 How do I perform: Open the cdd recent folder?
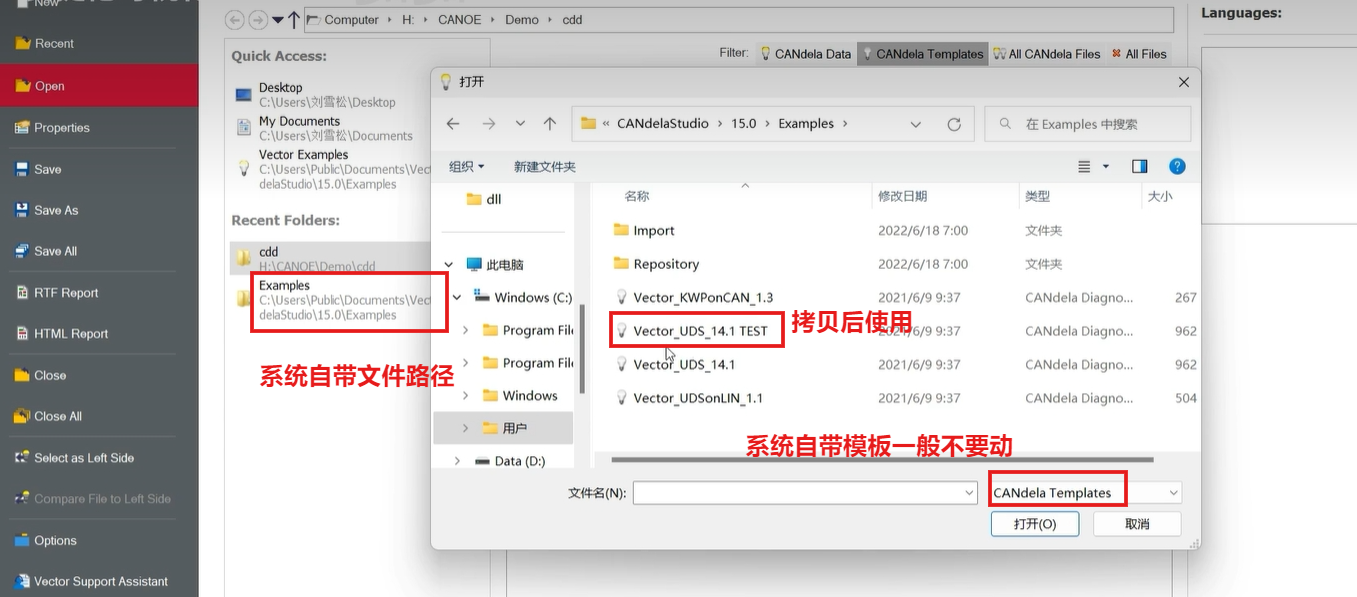point(330,259)
